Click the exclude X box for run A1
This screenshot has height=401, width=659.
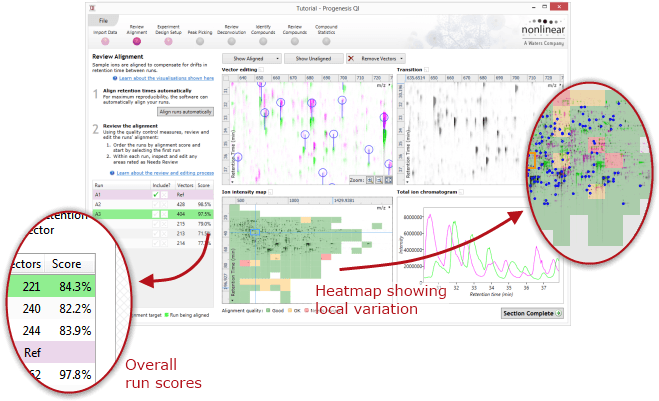tap(164, 195)
